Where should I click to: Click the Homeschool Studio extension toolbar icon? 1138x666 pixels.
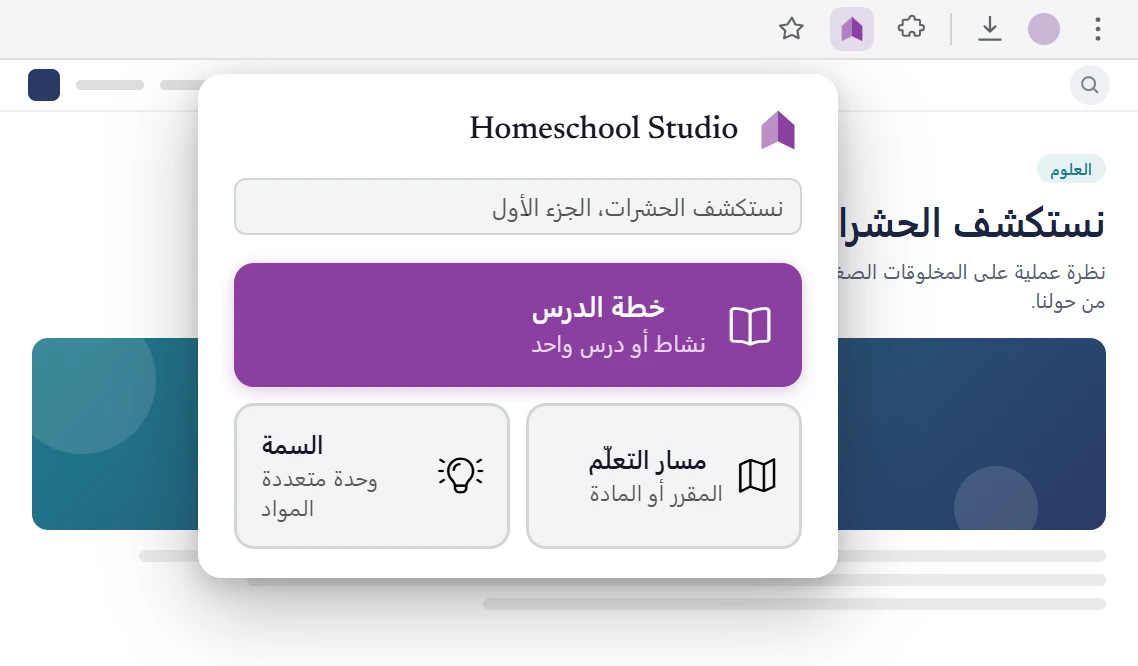[x=851, y=29]
